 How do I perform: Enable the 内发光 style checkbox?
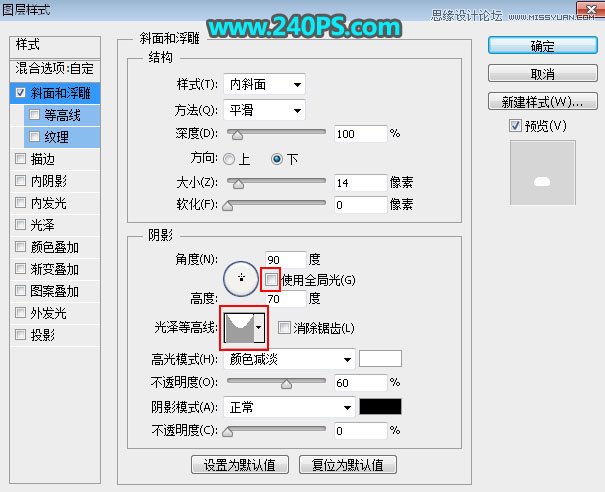tap(20, 203)
